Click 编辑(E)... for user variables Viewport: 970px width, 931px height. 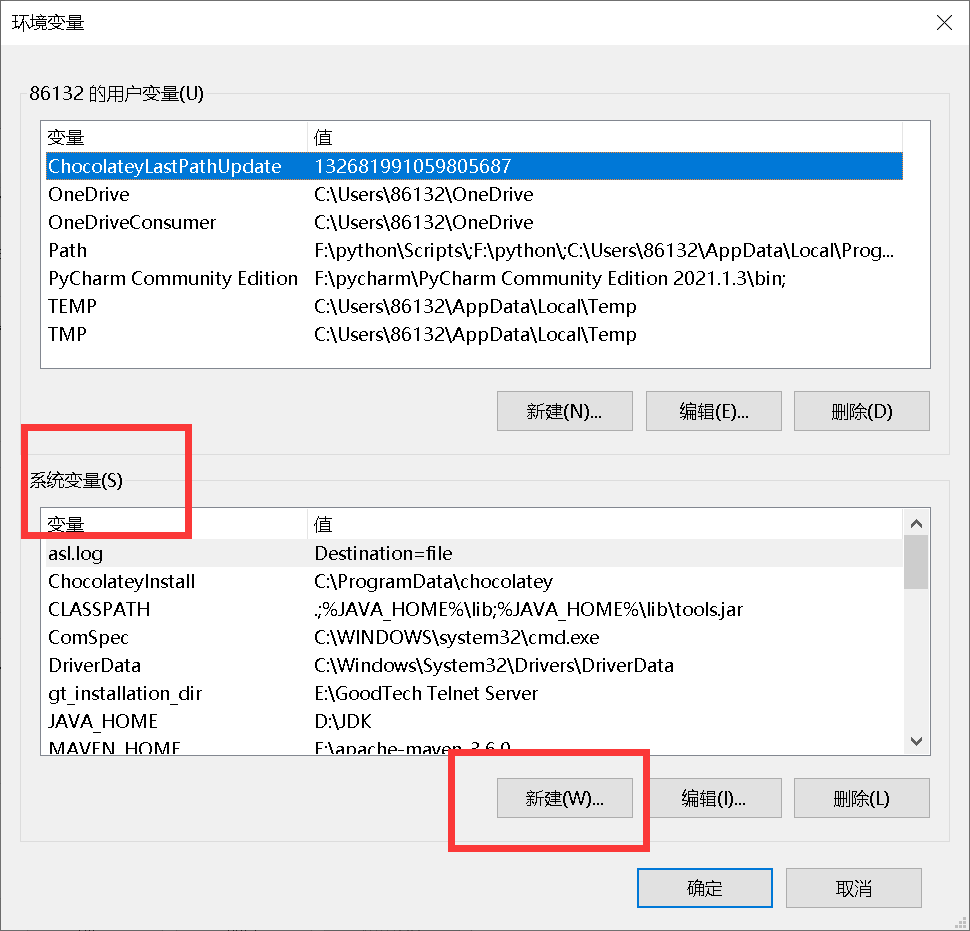pos(713,411)
